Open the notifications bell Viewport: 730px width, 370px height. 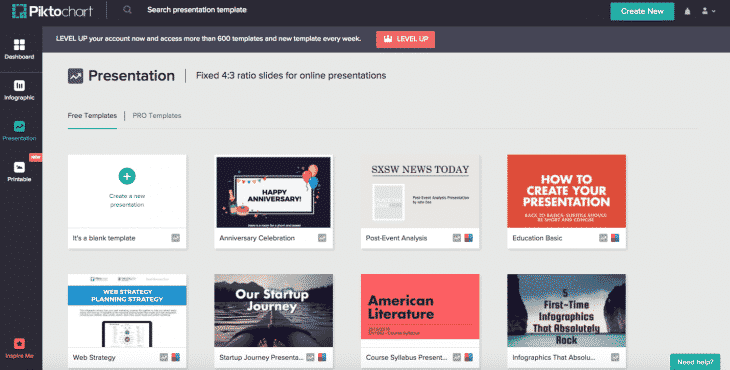tap(687, 11)
